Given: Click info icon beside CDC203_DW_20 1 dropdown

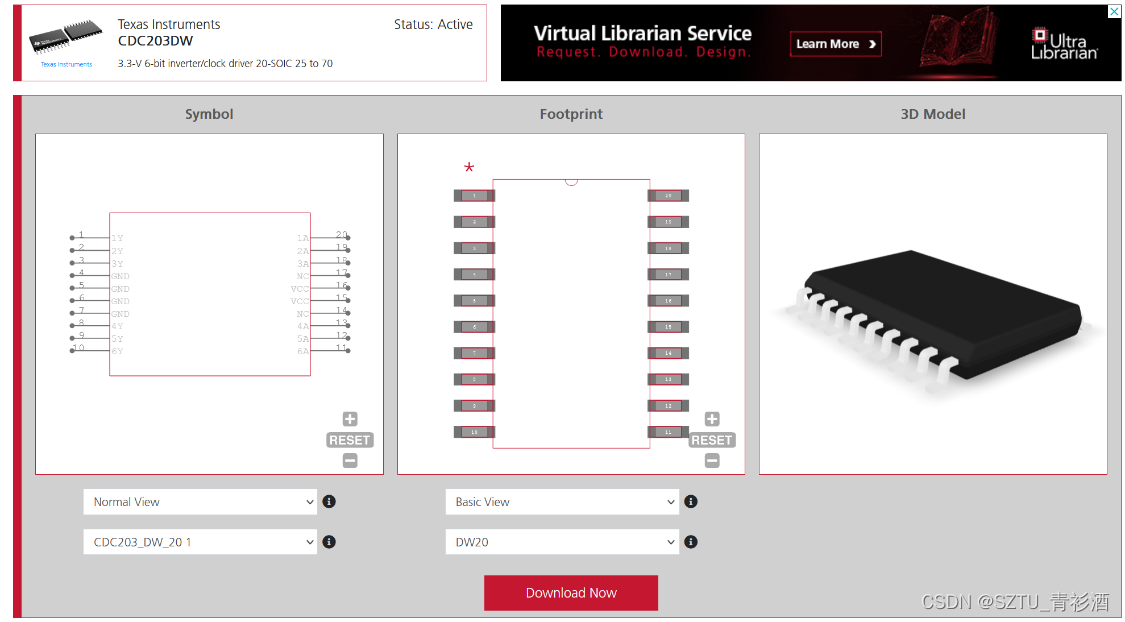Looking at the screenshot, I should click(x=329, y=542).
